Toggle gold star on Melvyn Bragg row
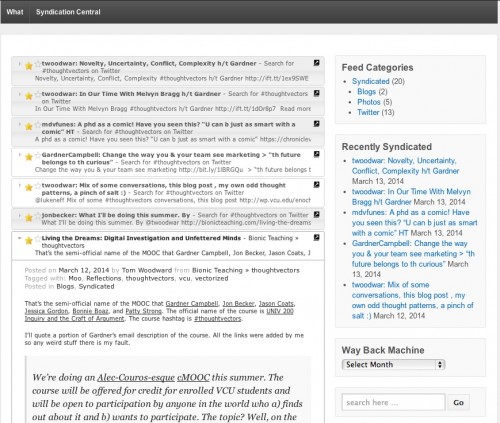The image size is (500, 423). [x=29, y=96]
